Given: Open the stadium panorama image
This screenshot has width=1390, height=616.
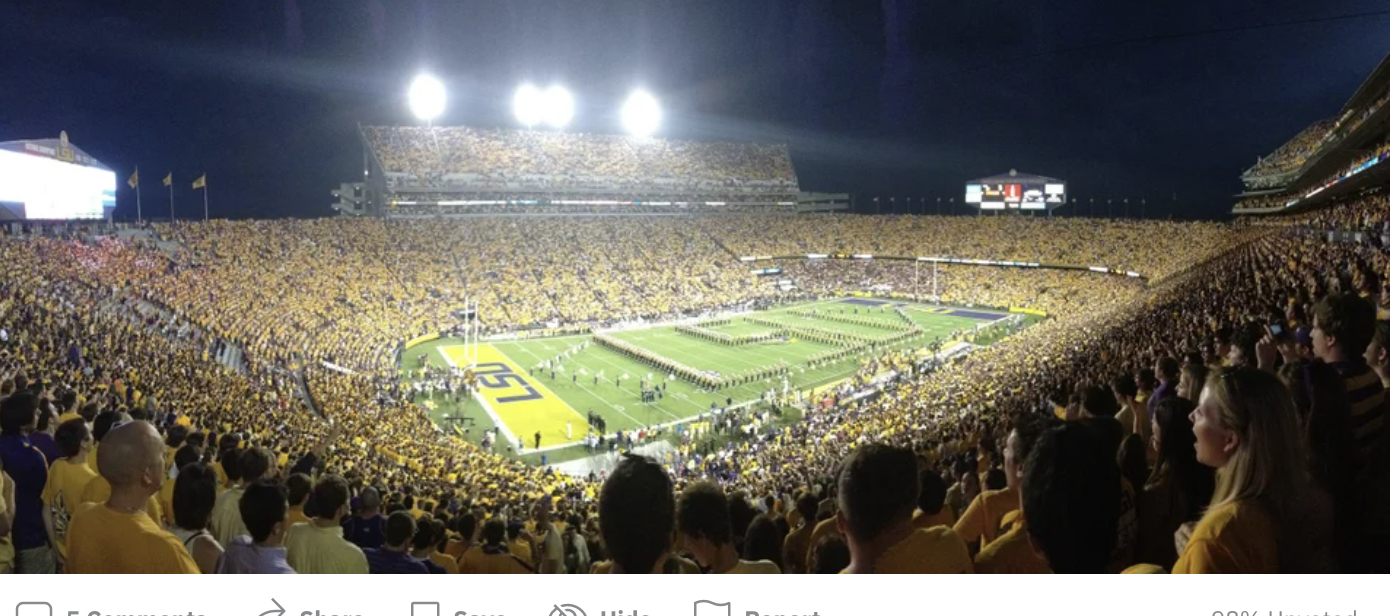Looking at the screenshot, I should (x=695, y=287).
